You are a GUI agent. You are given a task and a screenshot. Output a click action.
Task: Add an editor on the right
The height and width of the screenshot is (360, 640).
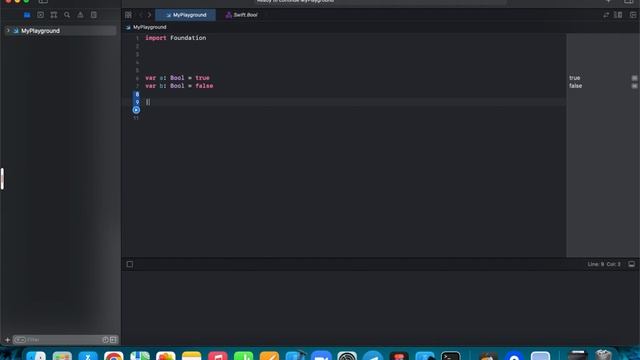633,15
